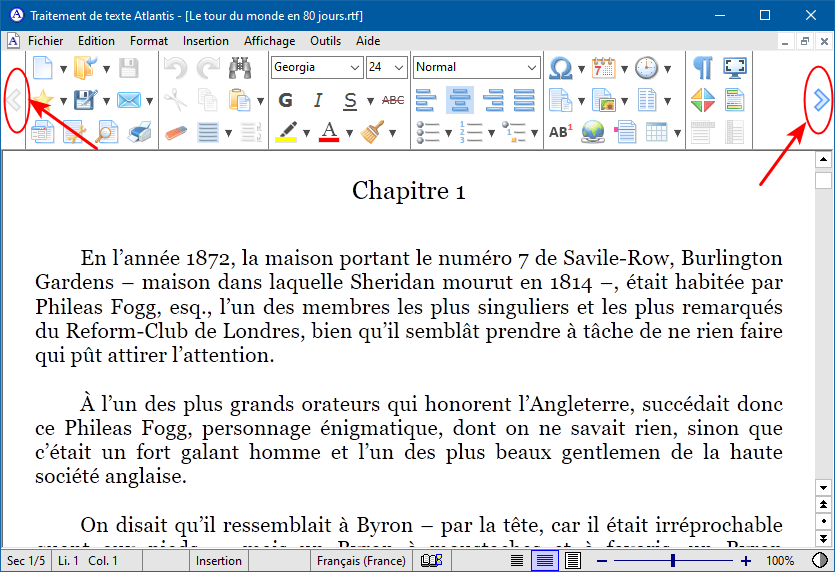Insert a table with the grid icon
The image size is (835, 572).
tap(657, 132)
